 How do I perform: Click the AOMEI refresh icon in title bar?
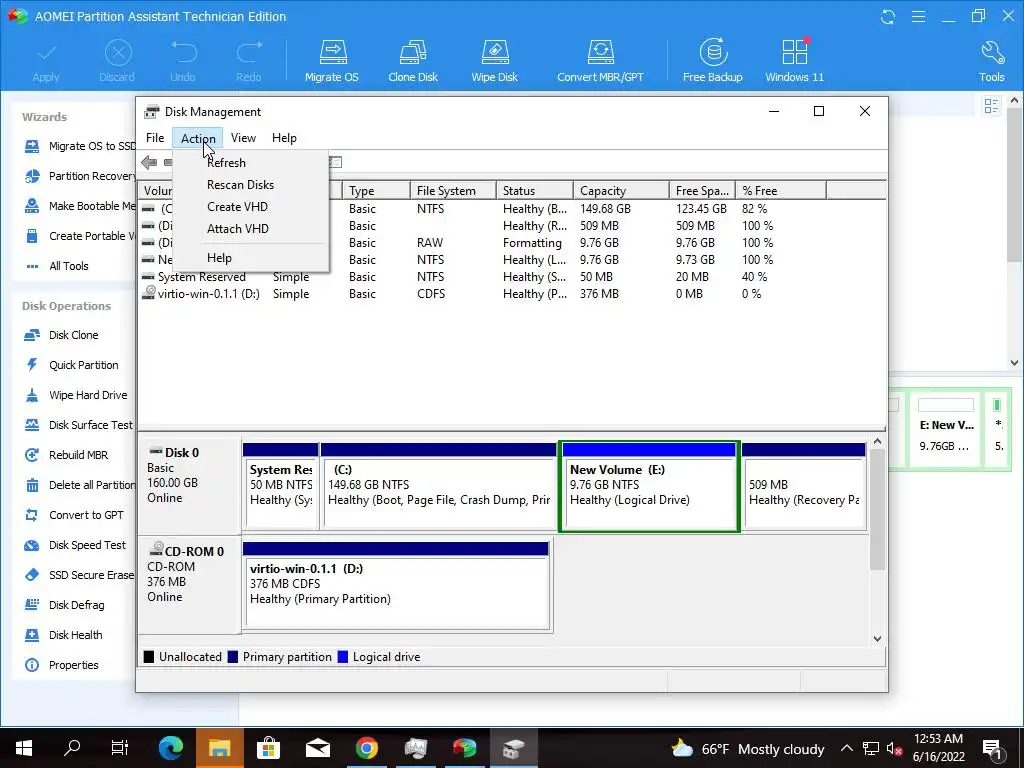pyautogui.click(x=888, y=16)
